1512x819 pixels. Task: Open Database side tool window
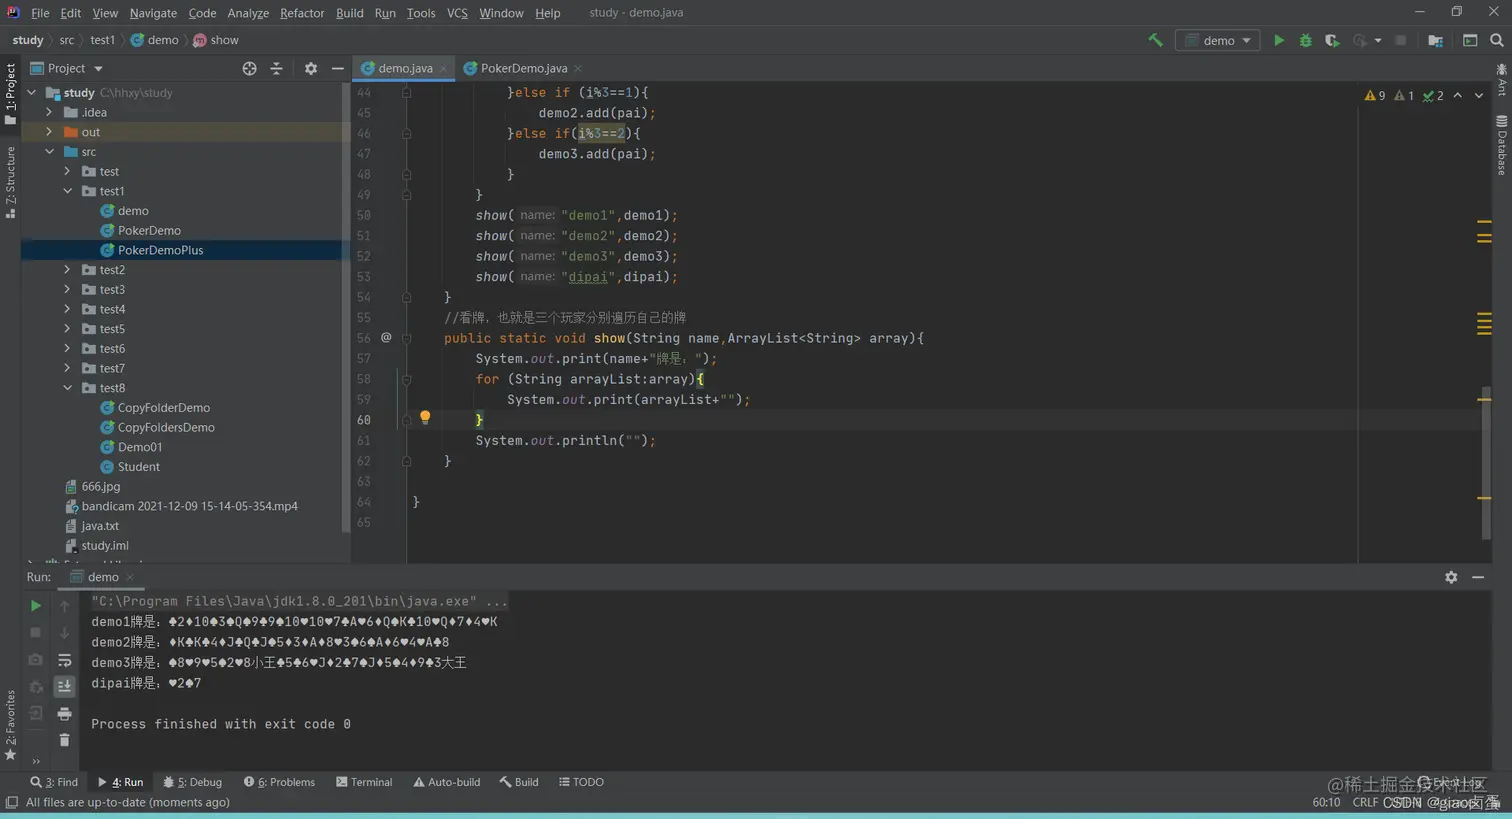coord(1502,146)
